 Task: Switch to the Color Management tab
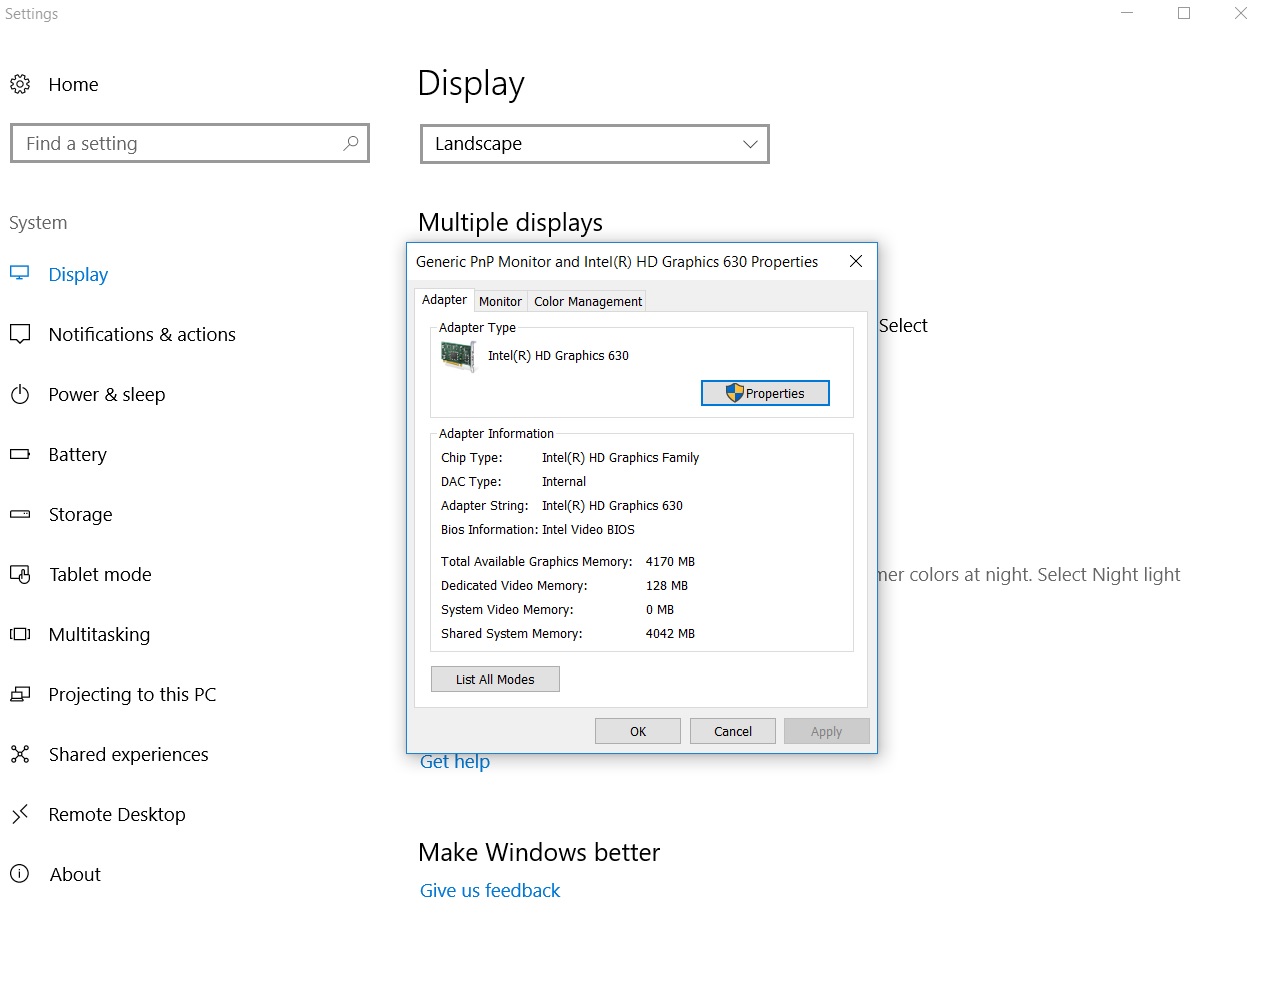(588, 301)
